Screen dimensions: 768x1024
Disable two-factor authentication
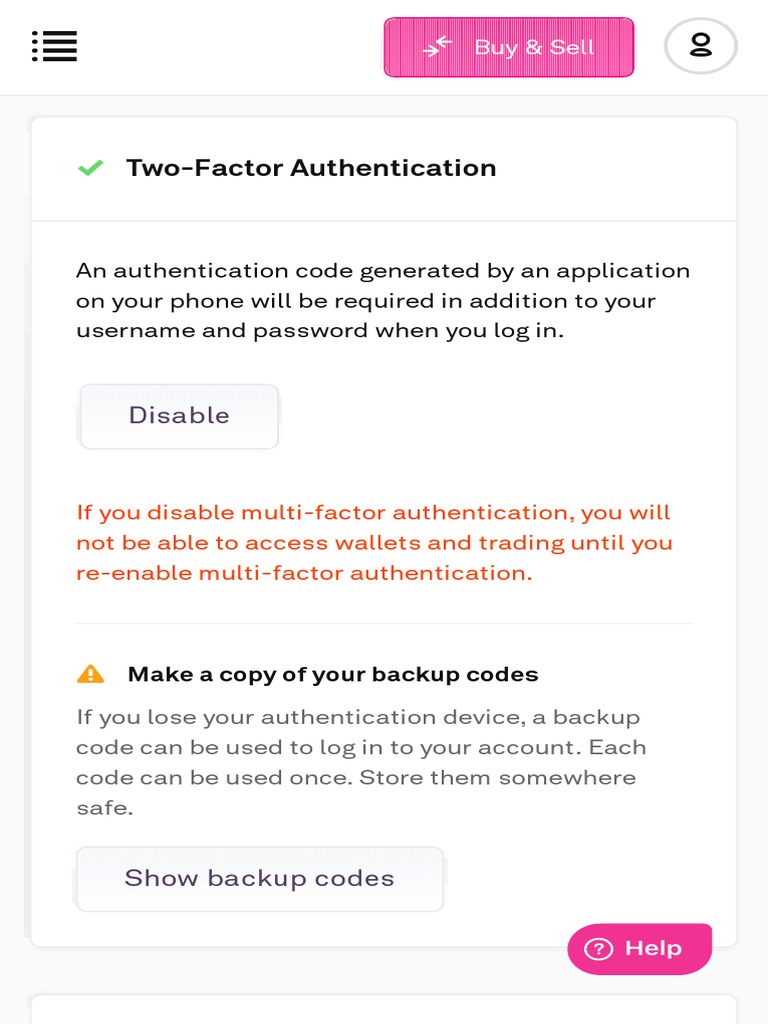point(179,416)
